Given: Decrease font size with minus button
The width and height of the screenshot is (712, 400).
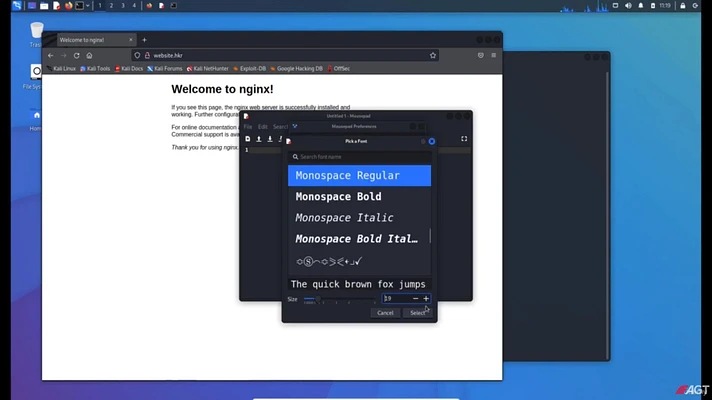Looking at the screenshot, I should point(415,298).
